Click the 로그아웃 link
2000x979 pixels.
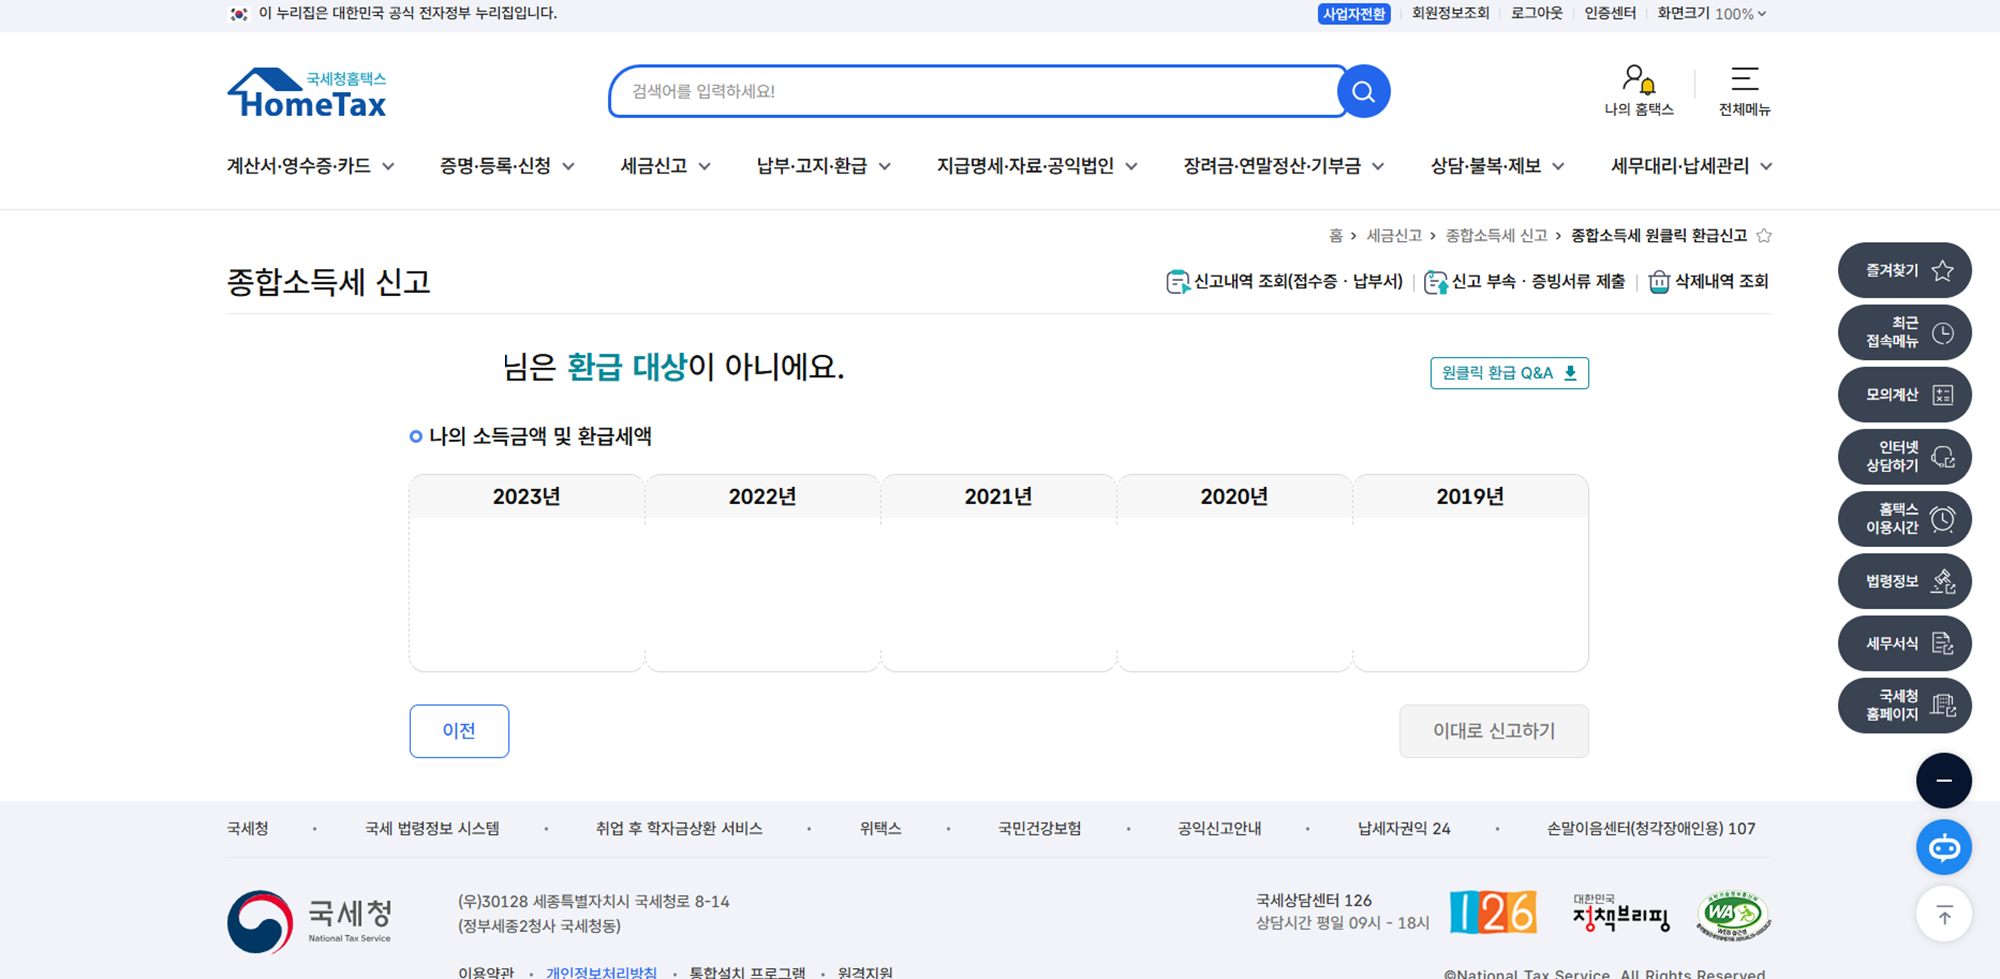pyautogui.click(x=1537, y=14)
